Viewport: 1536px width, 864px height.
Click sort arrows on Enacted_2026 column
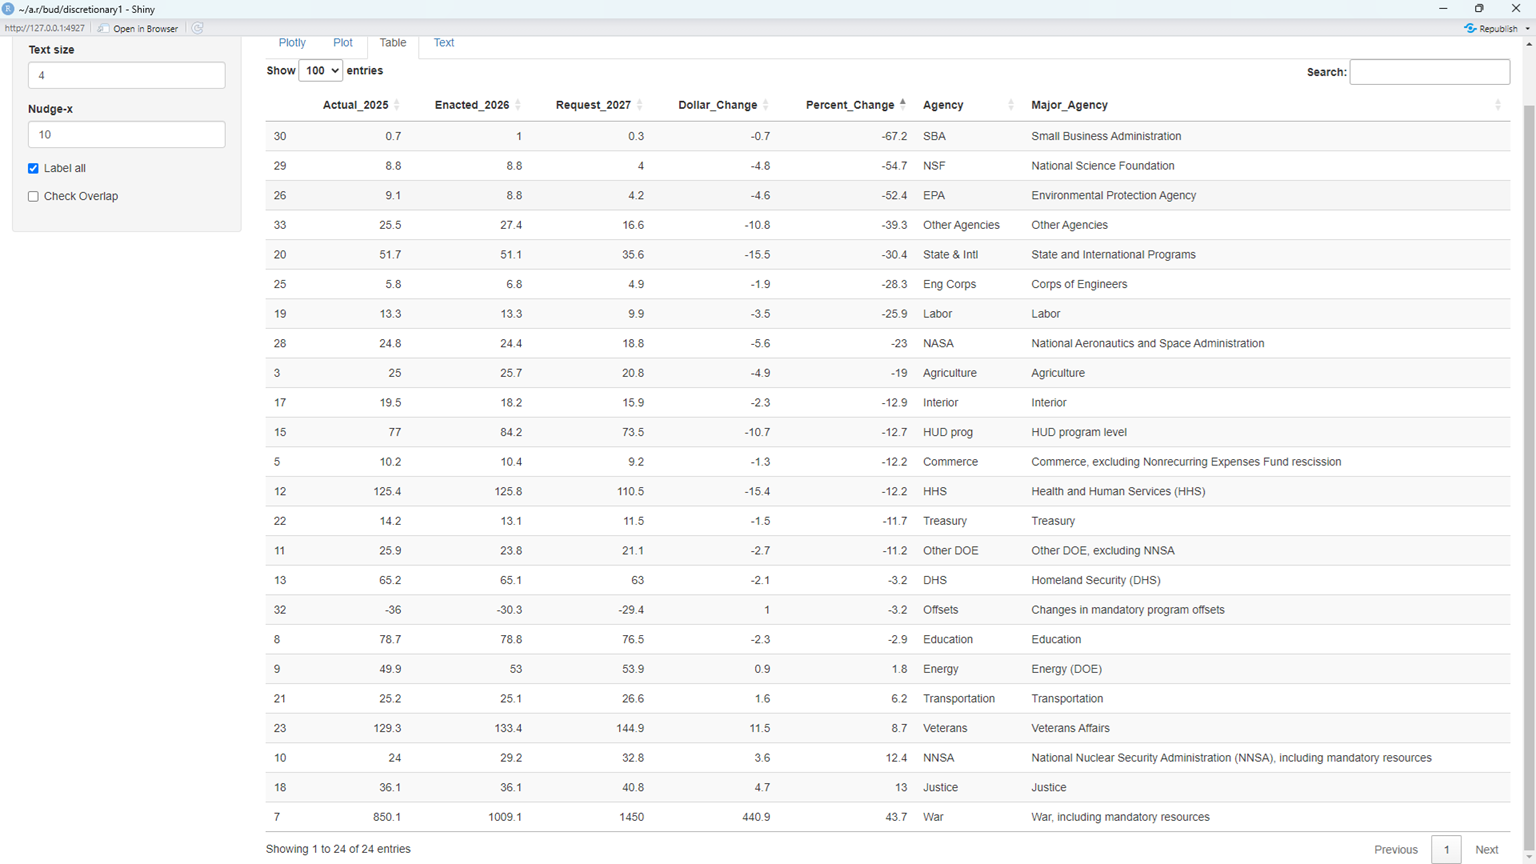pyautogui.click(x=518, y=105)
